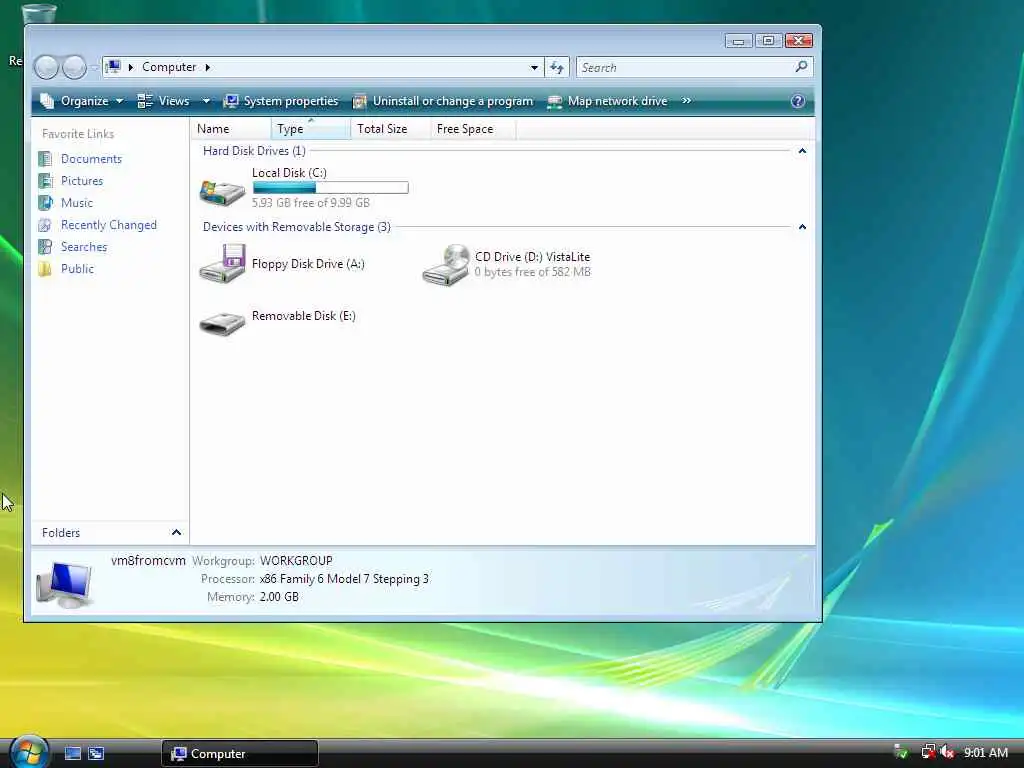The height and width of the screenshot is (768, 1024).
Task: Click Show Desktop quick launch icon
Action: [72, 754]
